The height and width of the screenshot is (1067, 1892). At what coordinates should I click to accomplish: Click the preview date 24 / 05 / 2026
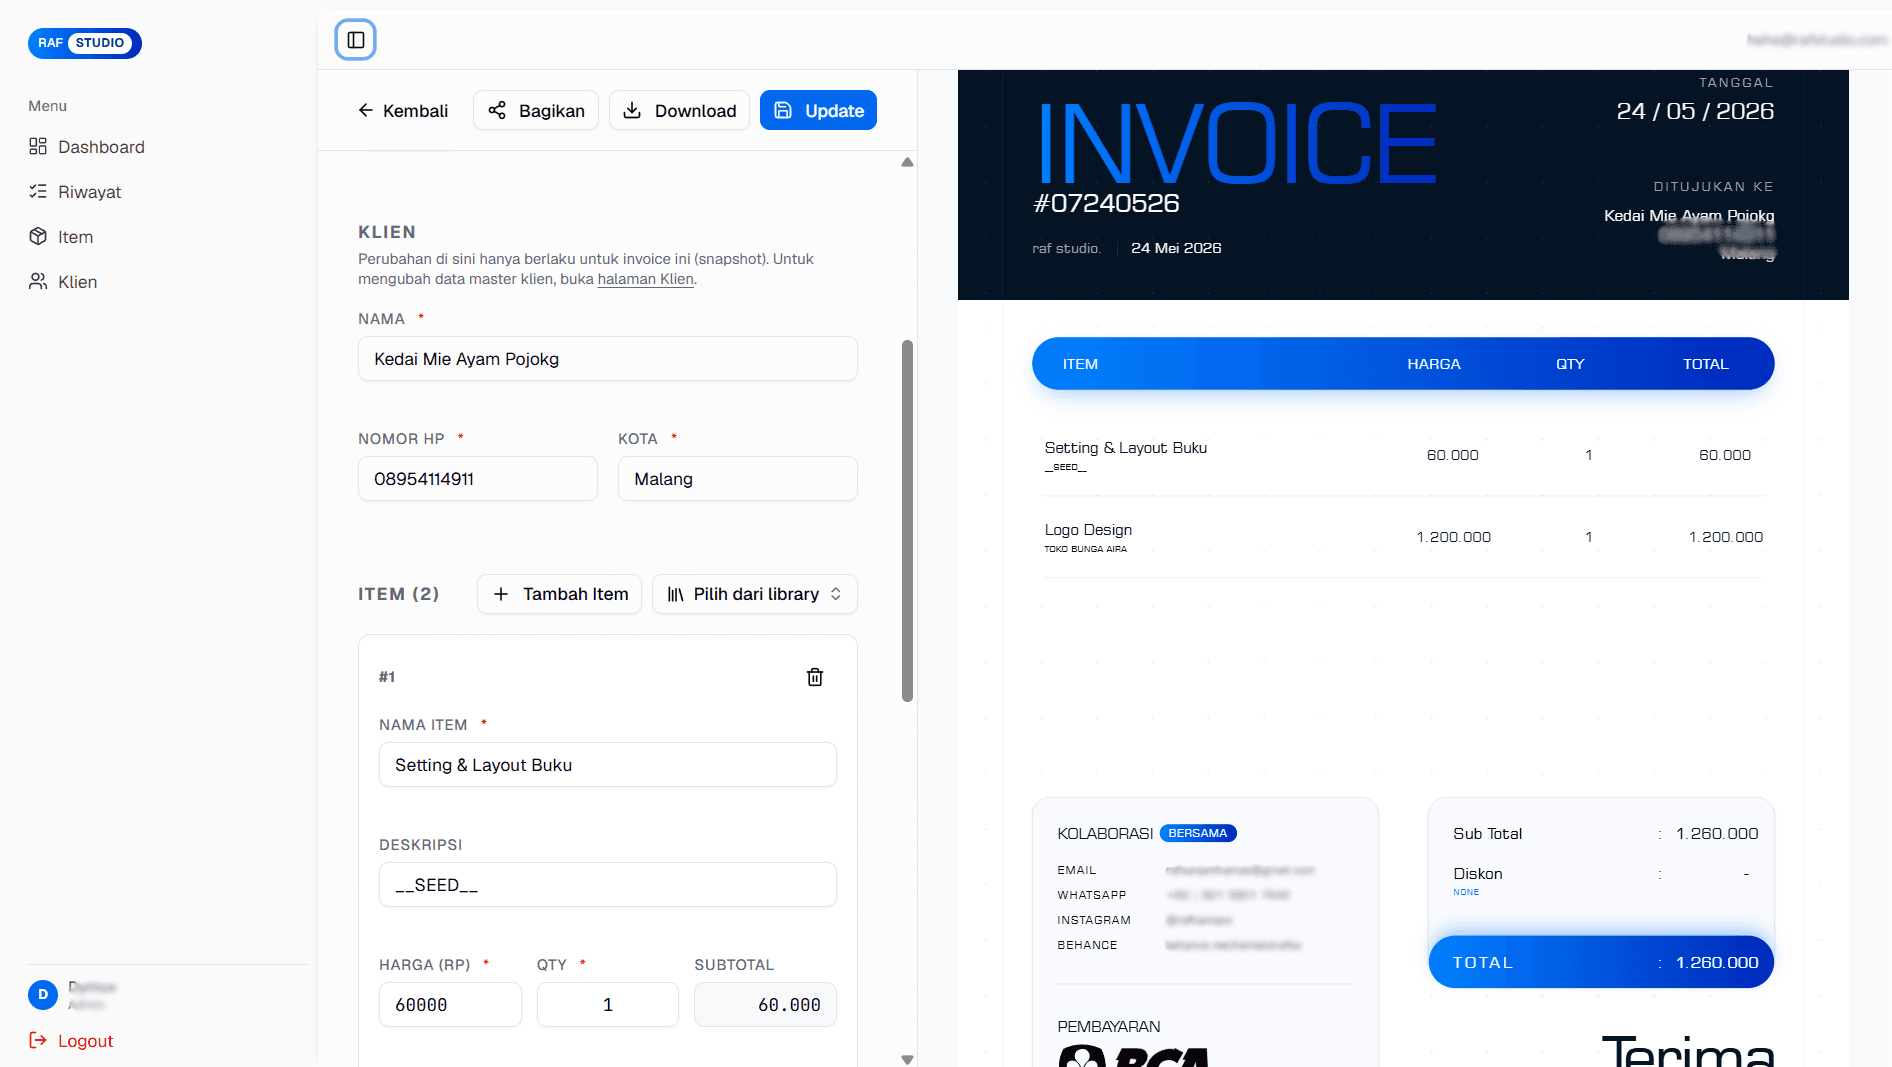pos(1695,111)
